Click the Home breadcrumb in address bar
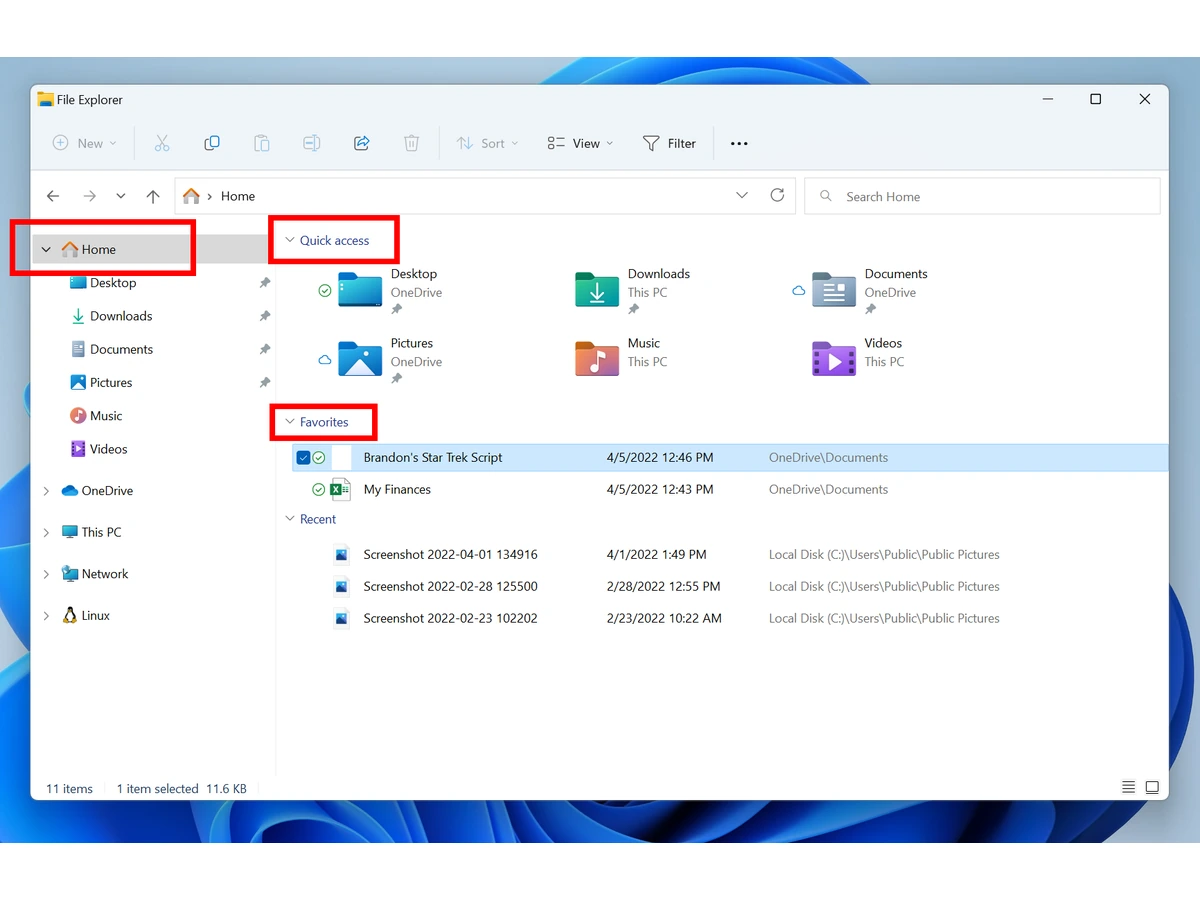This screenshot has width=1200, height=900. pos(238,196)
